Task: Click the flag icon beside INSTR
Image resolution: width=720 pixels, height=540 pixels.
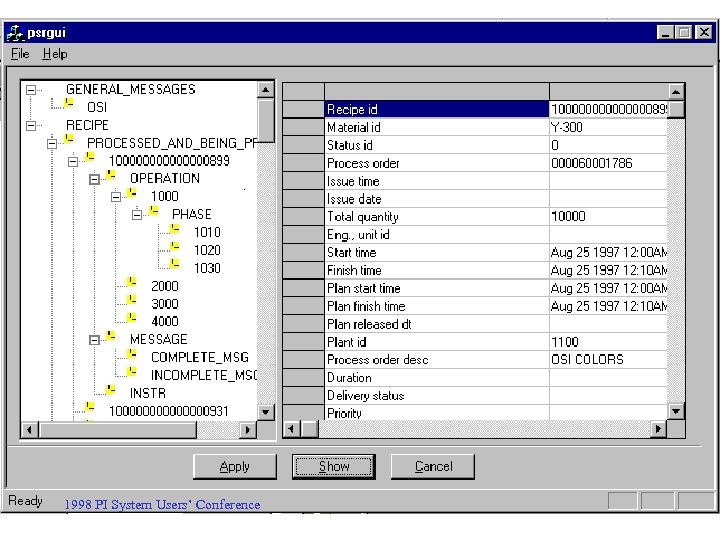Action: 111,389
